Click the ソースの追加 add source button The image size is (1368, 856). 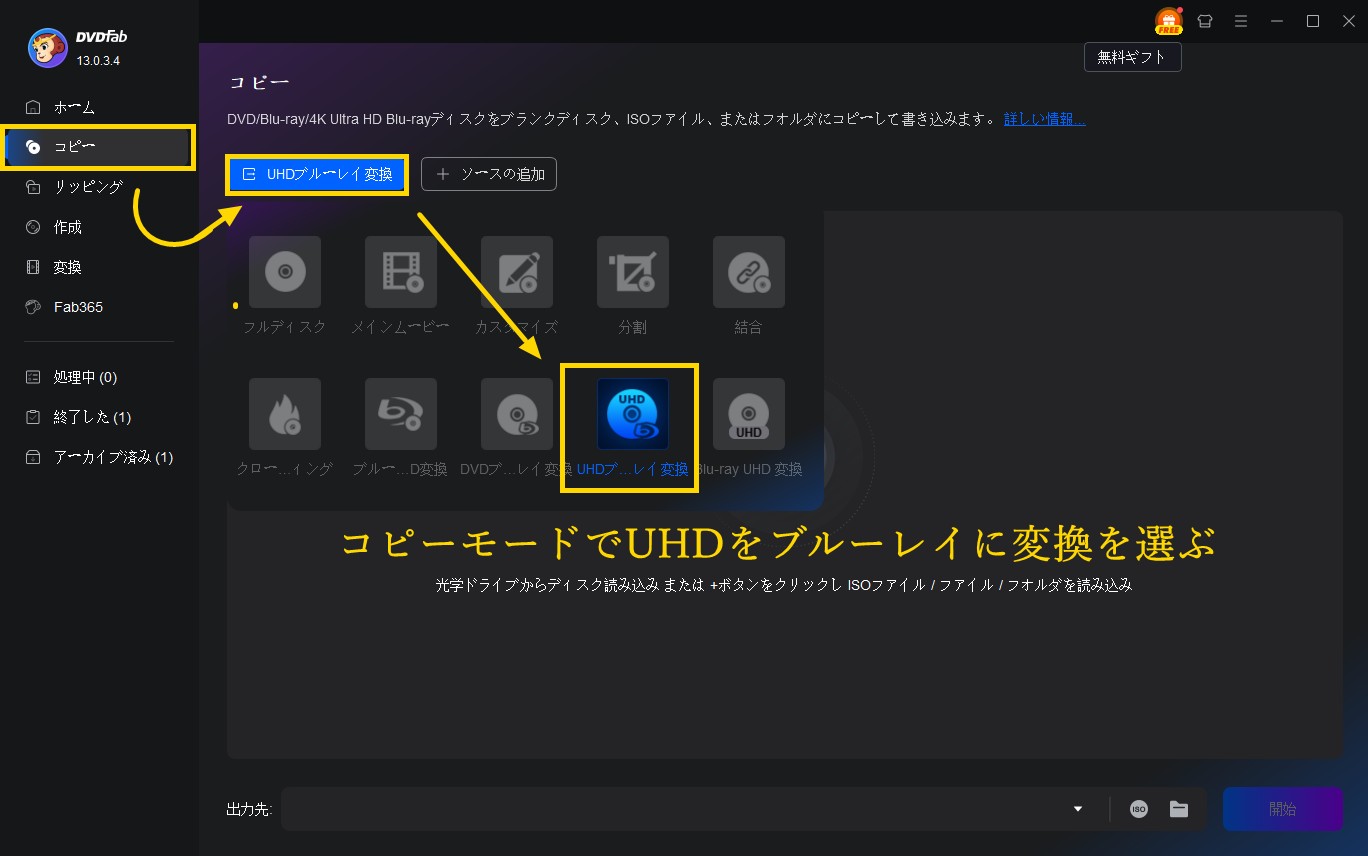[489, 174]
